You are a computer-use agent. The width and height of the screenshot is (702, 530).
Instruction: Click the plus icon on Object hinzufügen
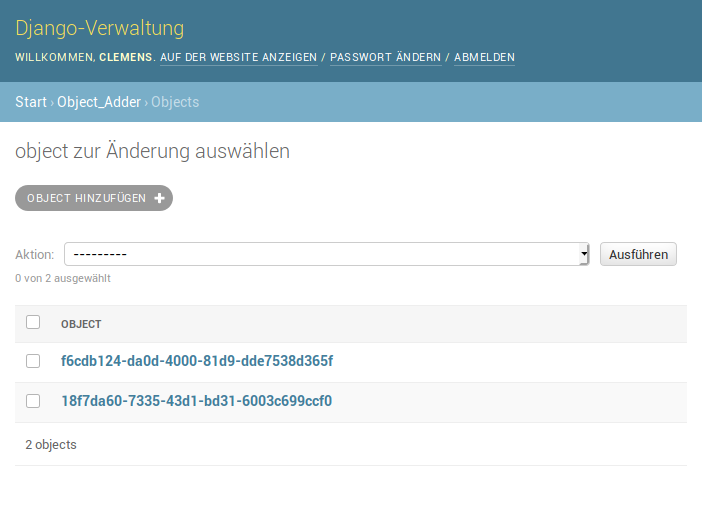point(159,198)
